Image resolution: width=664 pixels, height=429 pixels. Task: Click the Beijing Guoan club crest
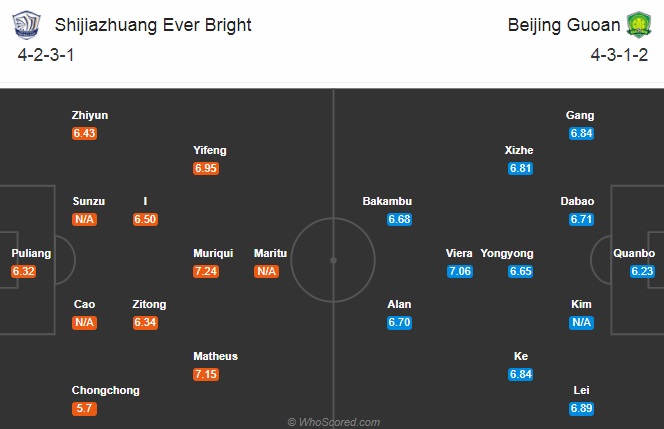(636, 24)
